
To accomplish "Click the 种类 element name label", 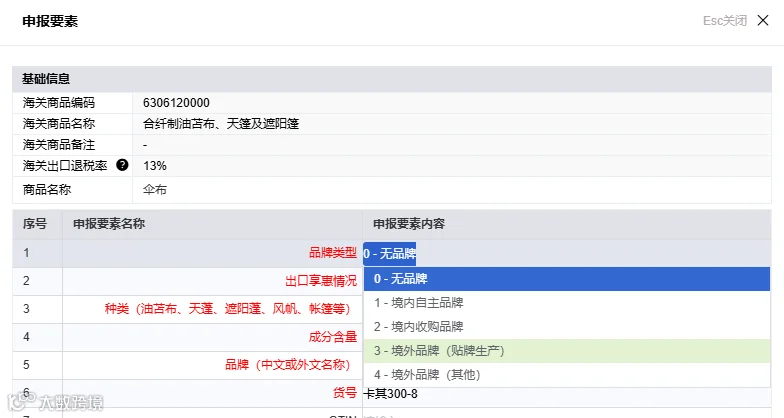I will (x=228, y=309).
